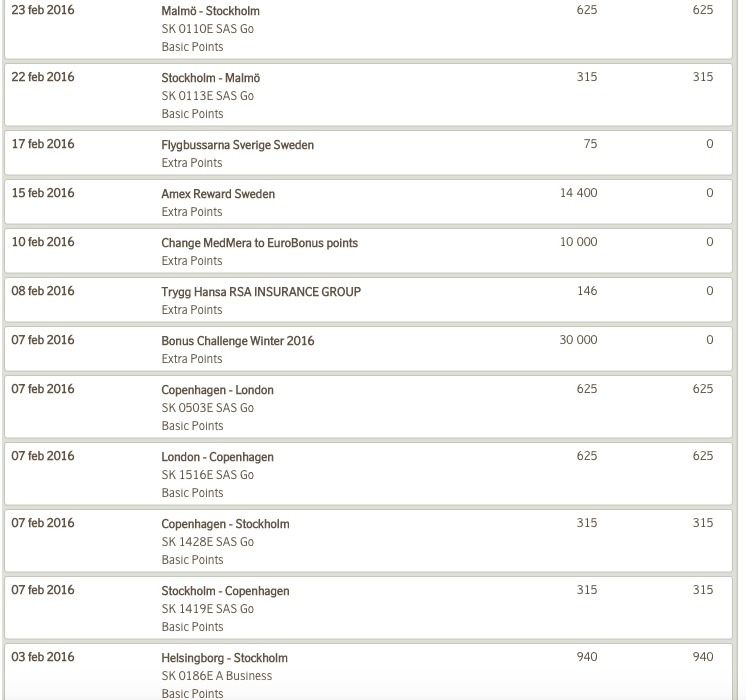Select the 14 400 points amount
This screenshot has width=746, height=700.
[x=578, y=193]
